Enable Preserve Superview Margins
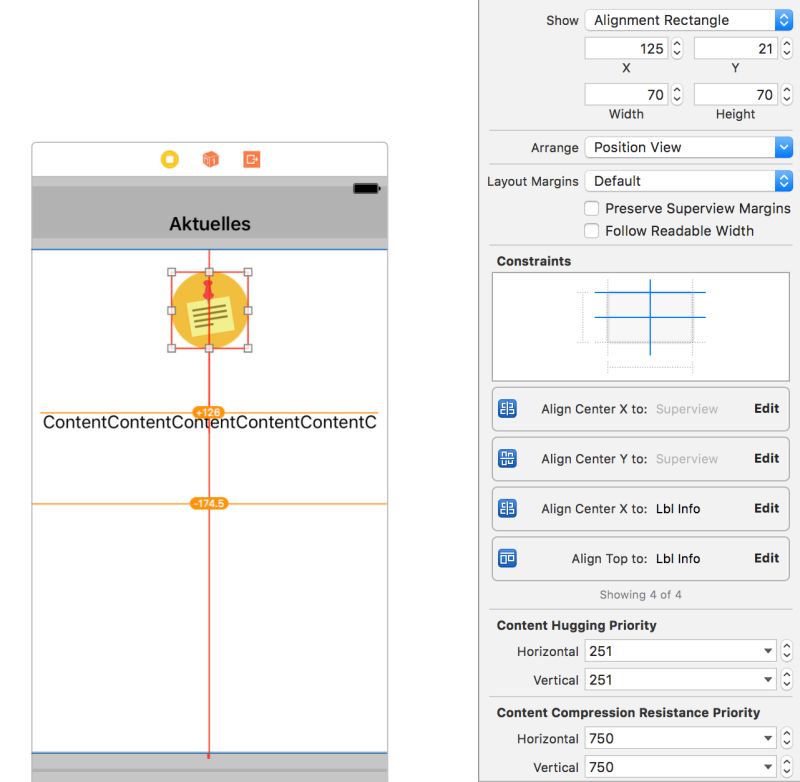800x782 pixels. point(591,208)
